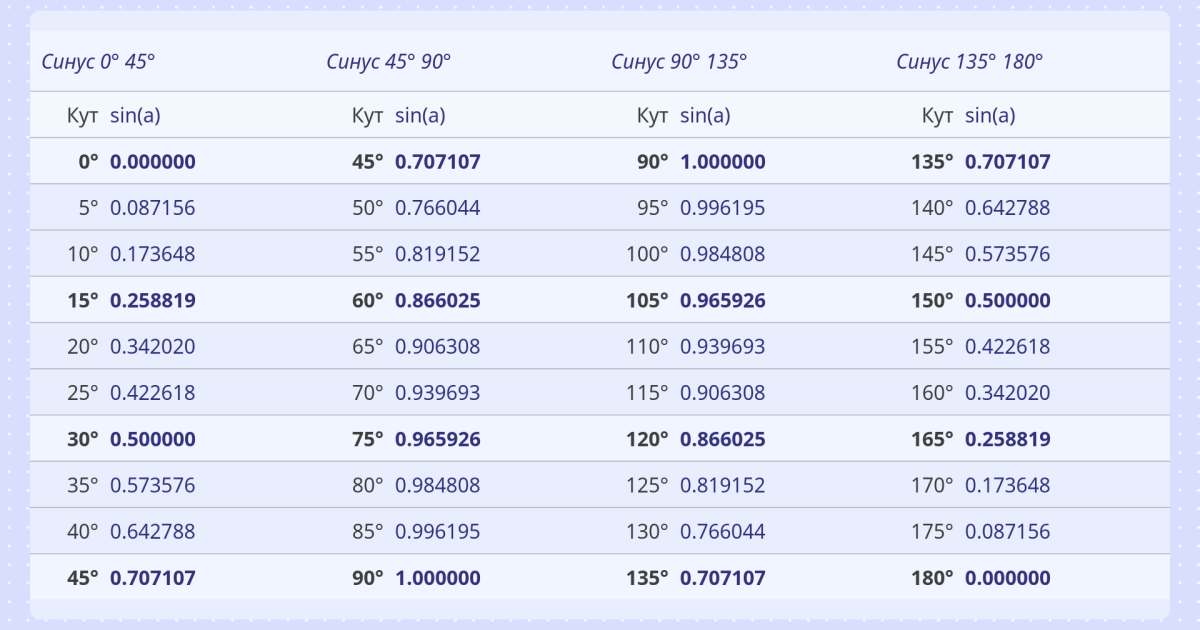Click the sine value for 120°
Screen dimensions: 1200x630
click(x=722, y=439)
